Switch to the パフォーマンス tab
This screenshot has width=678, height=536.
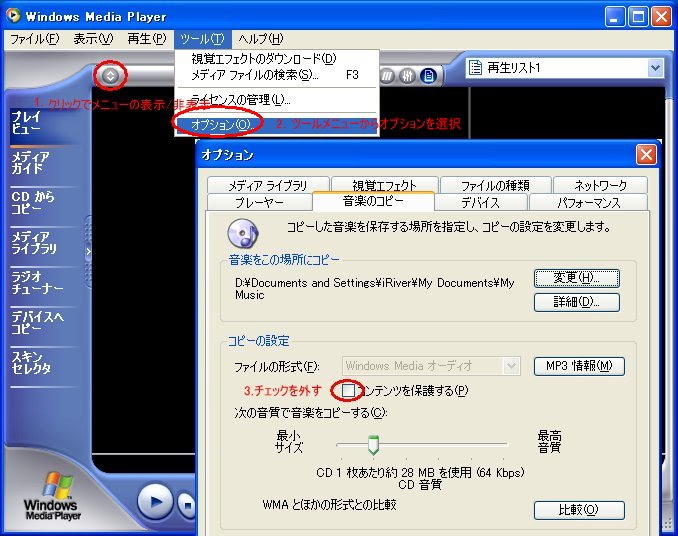[588, 202]
